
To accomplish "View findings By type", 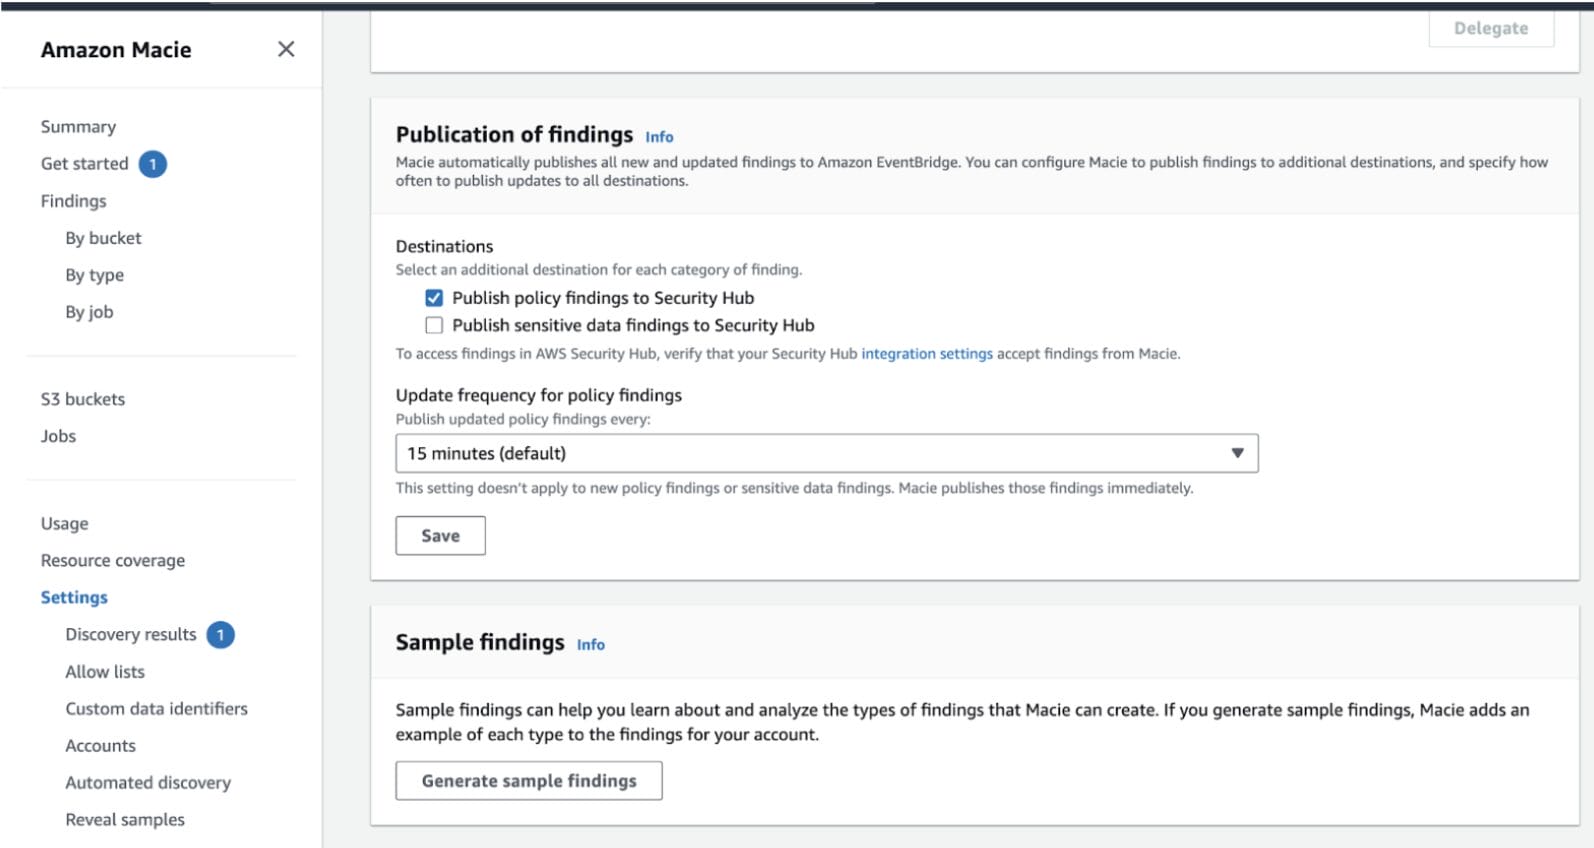I will 95,275.
